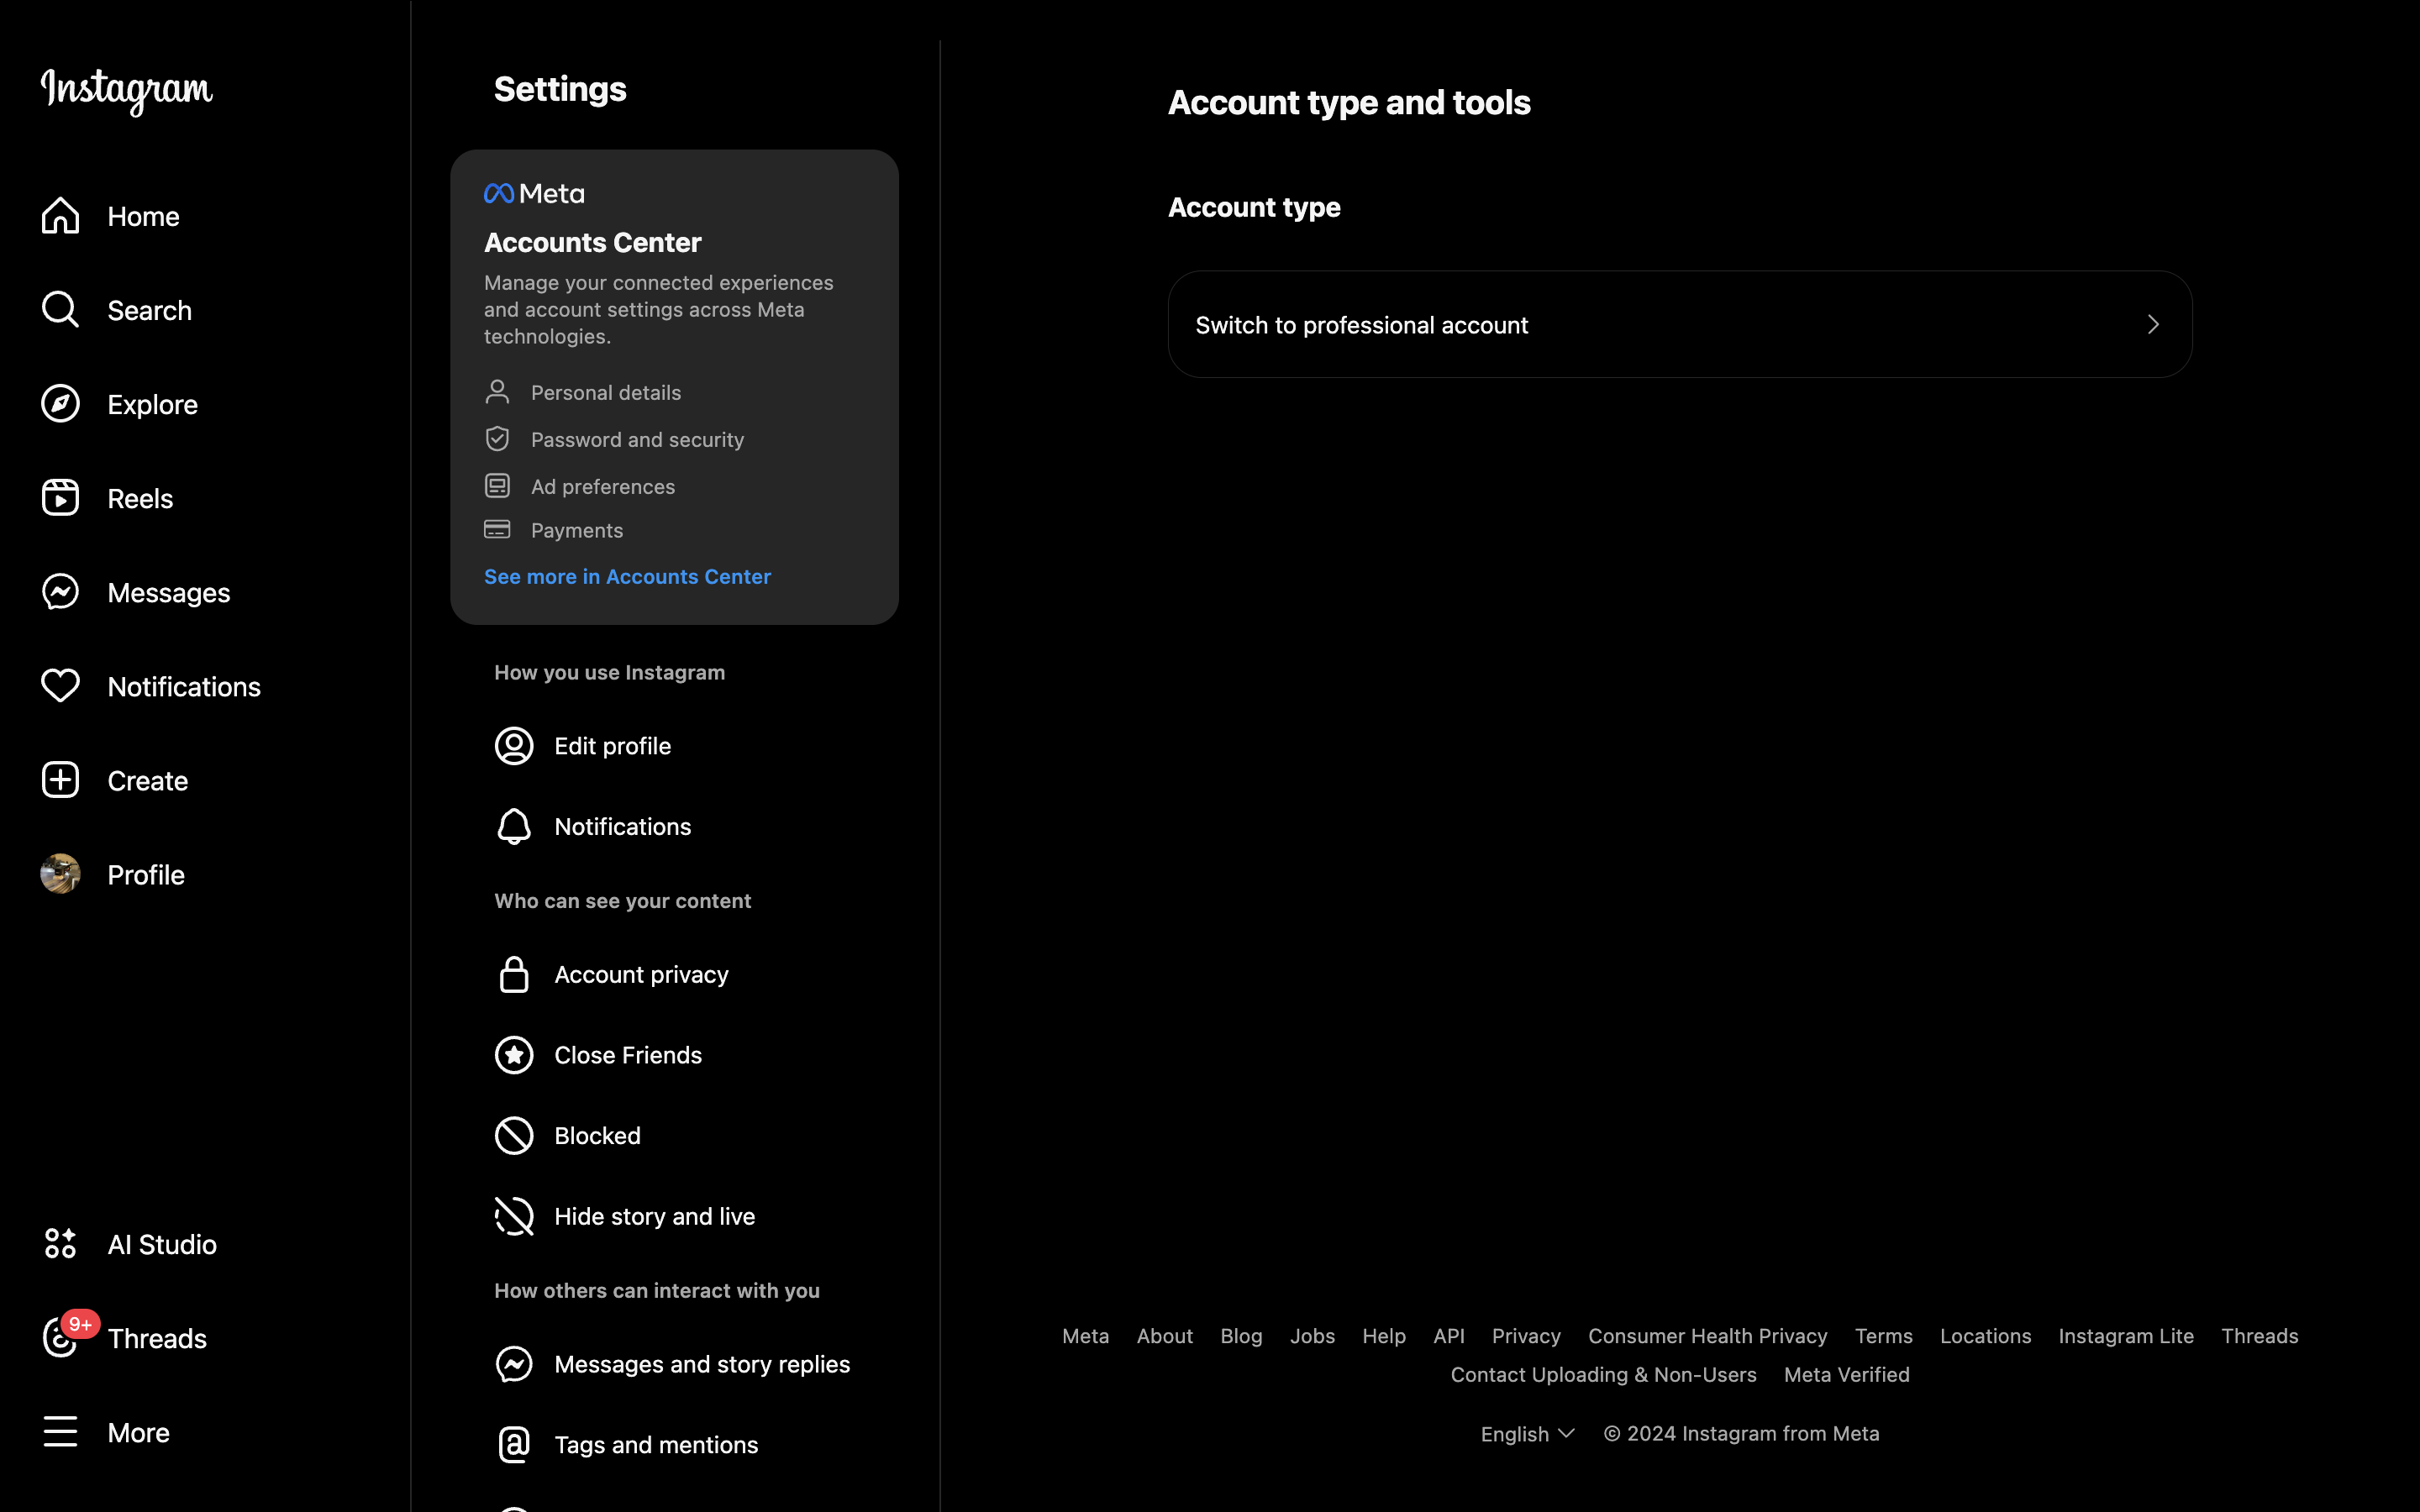Open the English language dropdown
The width and height of the screenshot is (2420, 1512).
click(1527, 1434)
